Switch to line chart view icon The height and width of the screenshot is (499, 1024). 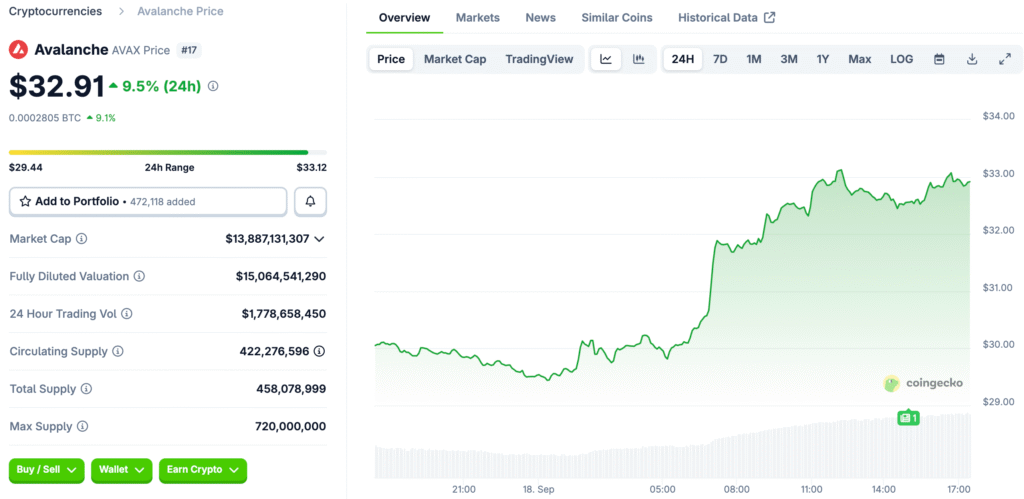point(606,59)
